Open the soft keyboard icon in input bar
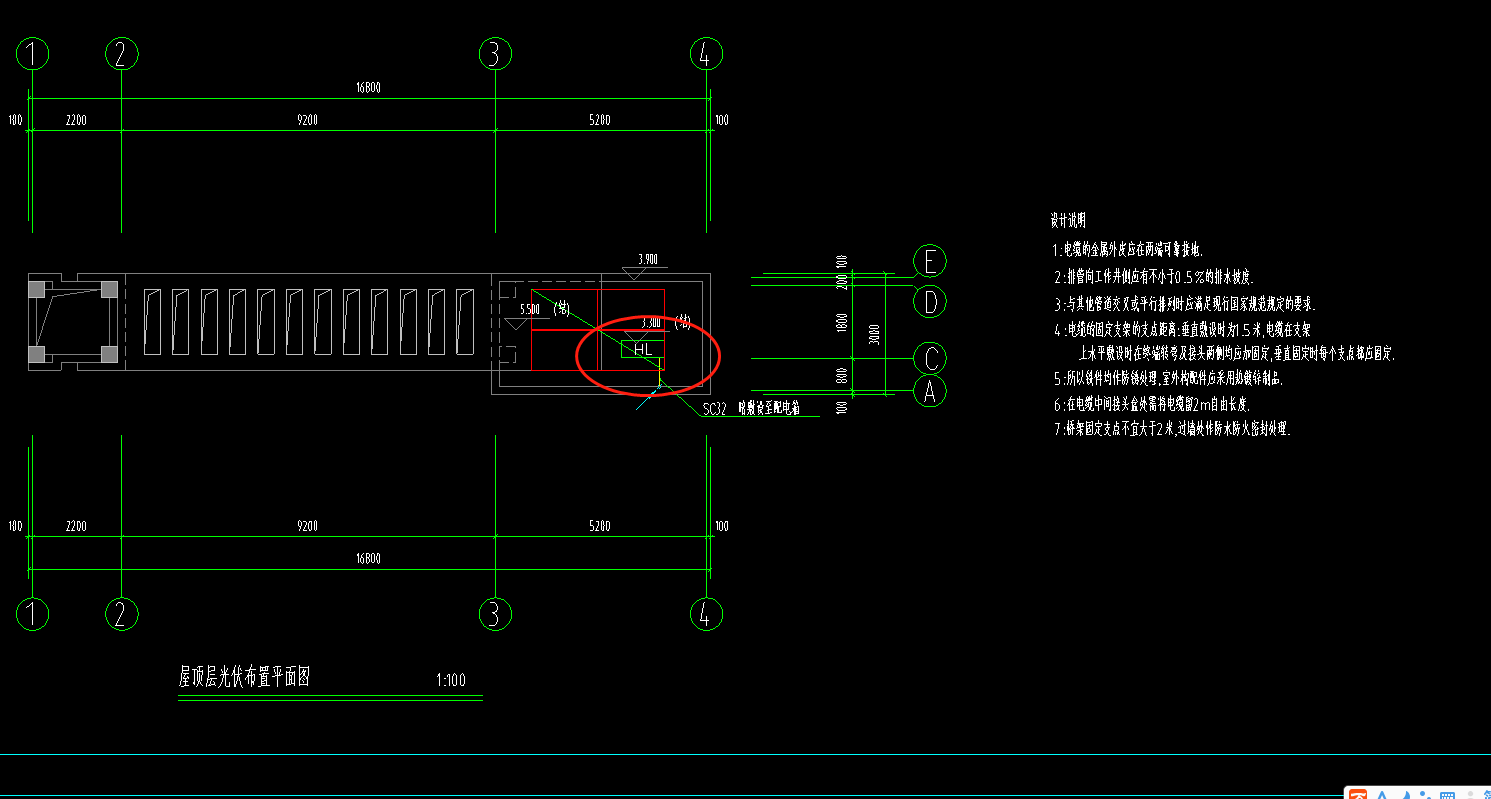Image resolution: width=1491 pixels, height=799 pixels. 1447,796
